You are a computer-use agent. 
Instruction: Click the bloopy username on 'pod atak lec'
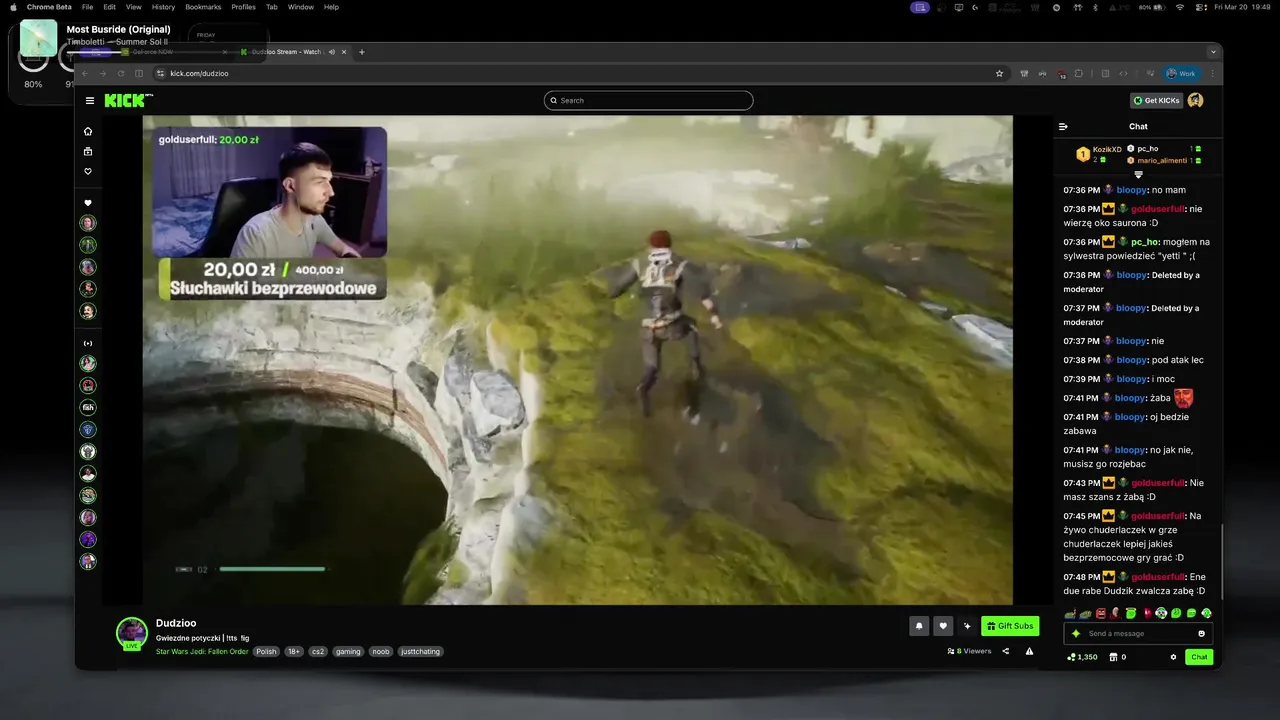click(1131, 360)
